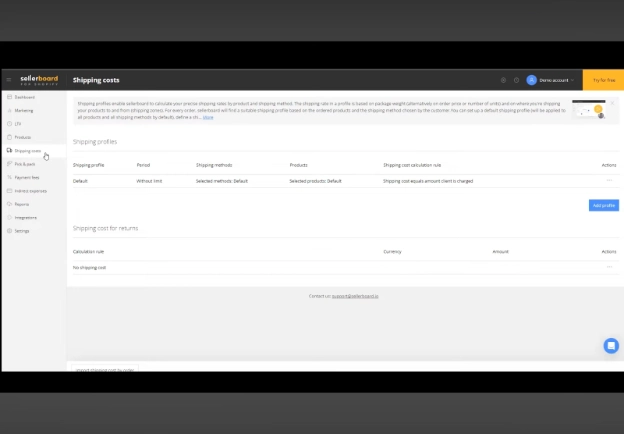The width and height of the screenshot is (624, 434).
Task: Open actions menu for Default shipping profile
Action: click(609, 181)
